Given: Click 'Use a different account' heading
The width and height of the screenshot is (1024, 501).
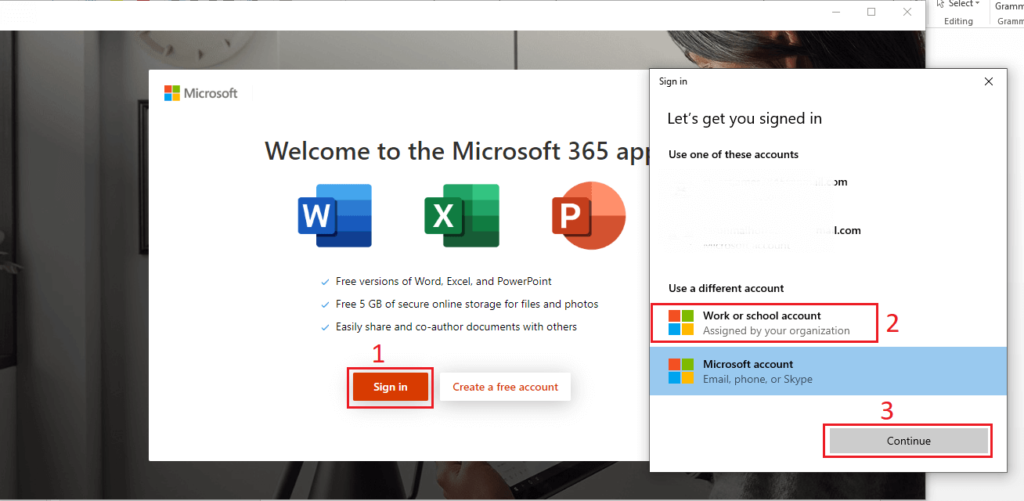Looking at the screenshot, I should coord(726,288).
